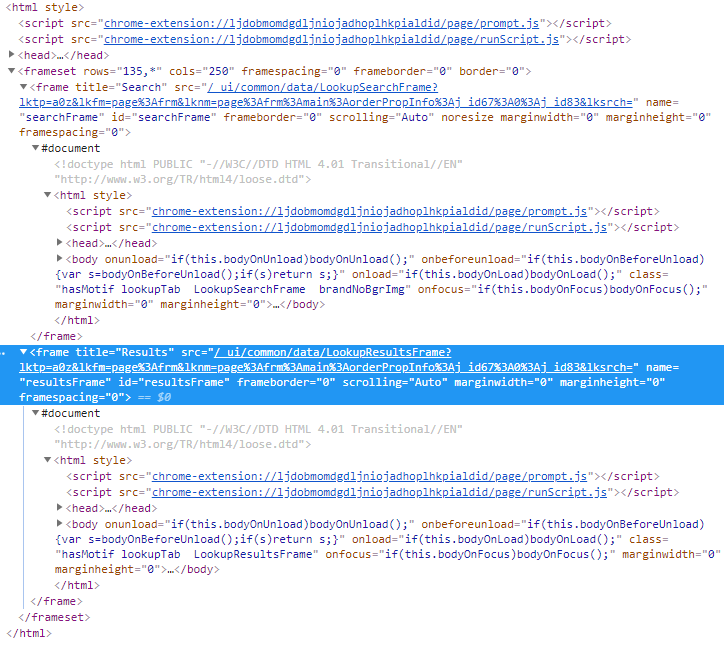
Task: Expand head node inside Search frame document
Action: 59,242
